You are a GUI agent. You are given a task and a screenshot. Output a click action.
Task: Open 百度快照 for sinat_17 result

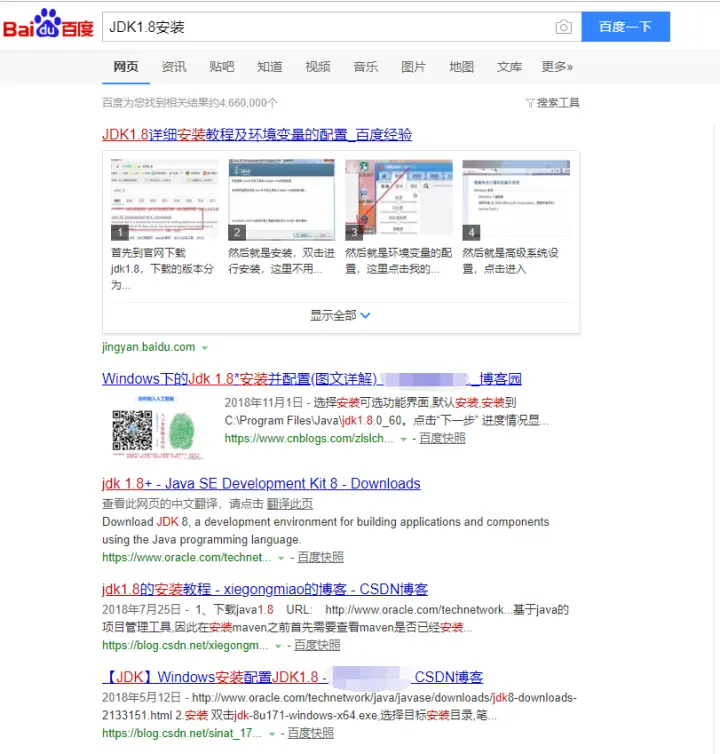pyautogui.click(x=311, y=733)
